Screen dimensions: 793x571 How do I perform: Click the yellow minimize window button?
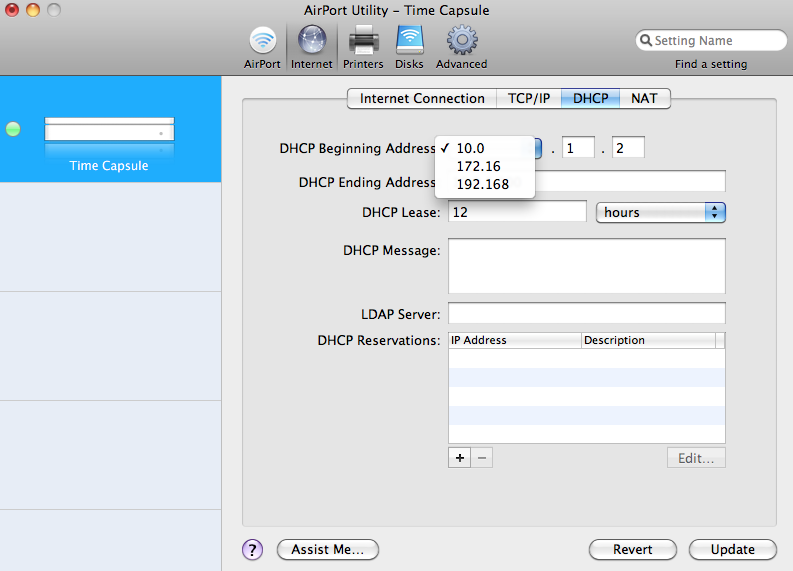click(x=33, y=9)
